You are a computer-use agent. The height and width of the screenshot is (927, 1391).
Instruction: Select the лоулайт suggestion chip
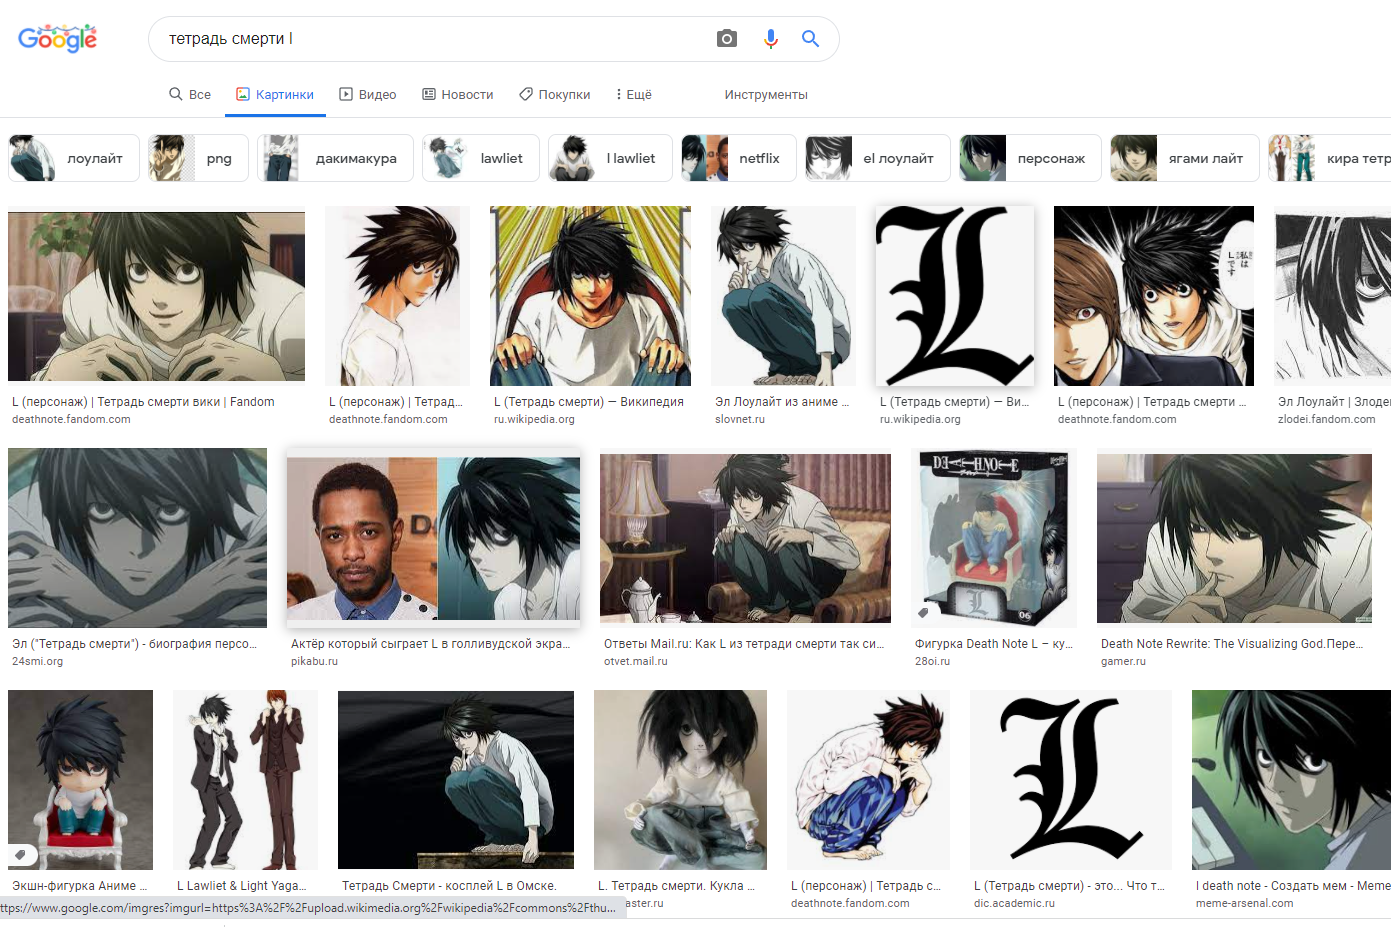(x=74, y=158)
